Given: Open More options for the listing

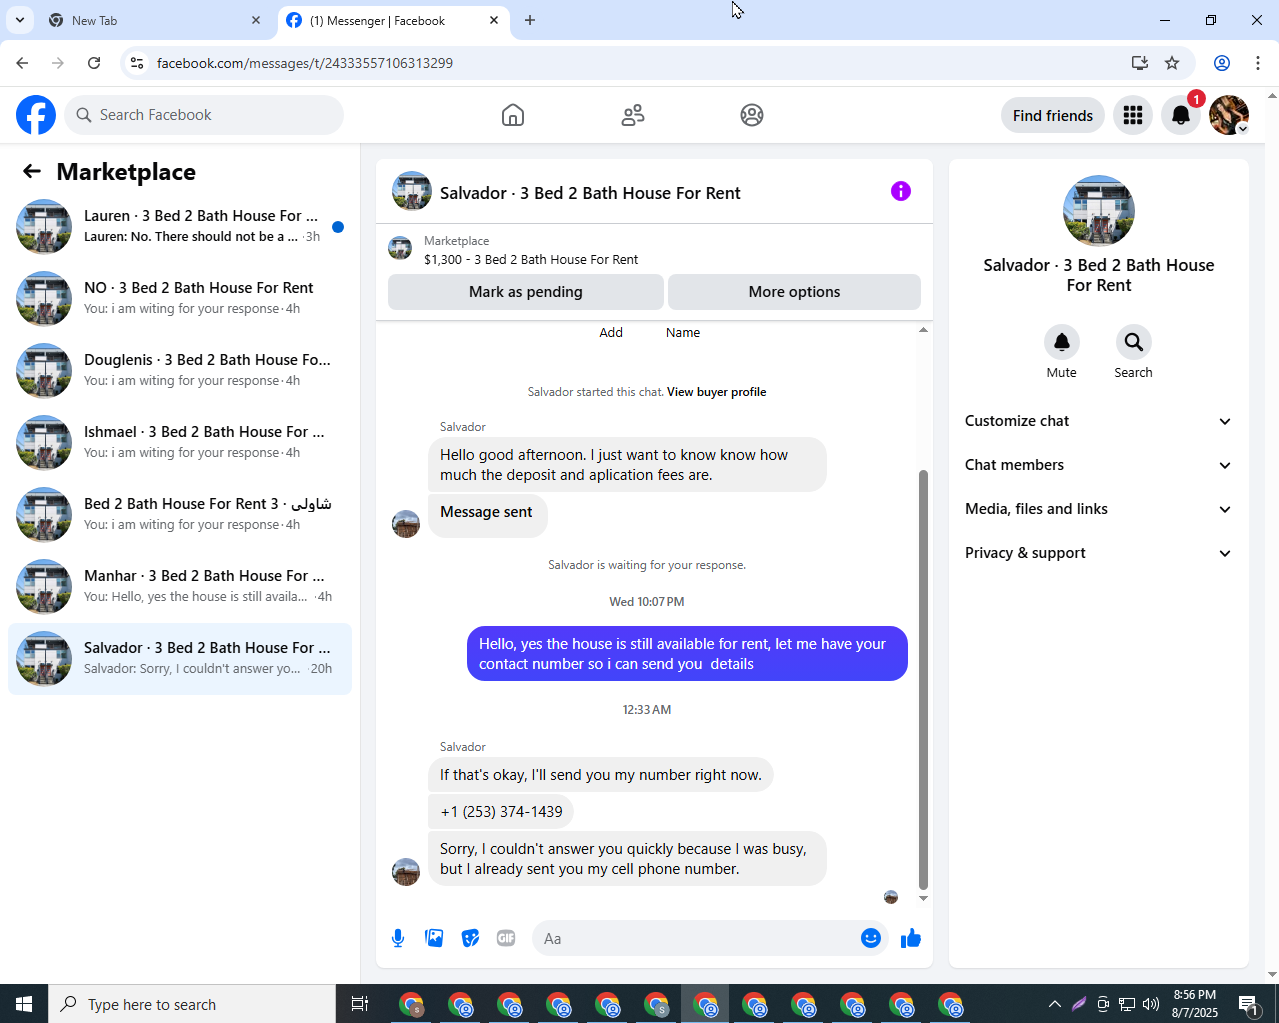Looking at the screenshot, I should coord(794,292).
